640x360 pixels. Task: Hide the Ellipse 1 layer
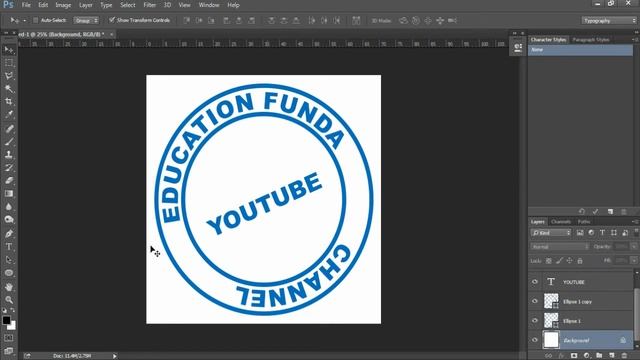[535, 321]
